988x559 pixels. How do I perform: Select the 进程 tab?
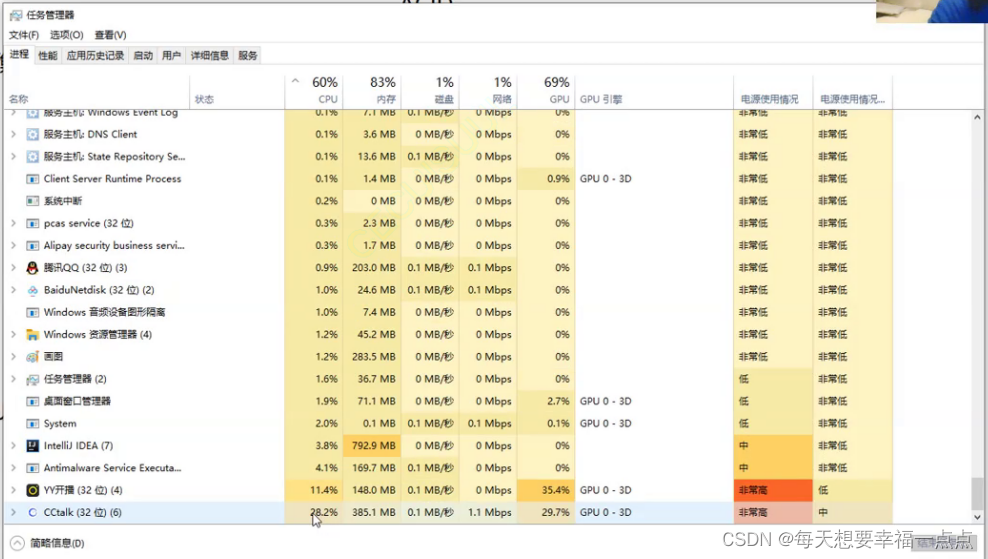click(19, 54)
